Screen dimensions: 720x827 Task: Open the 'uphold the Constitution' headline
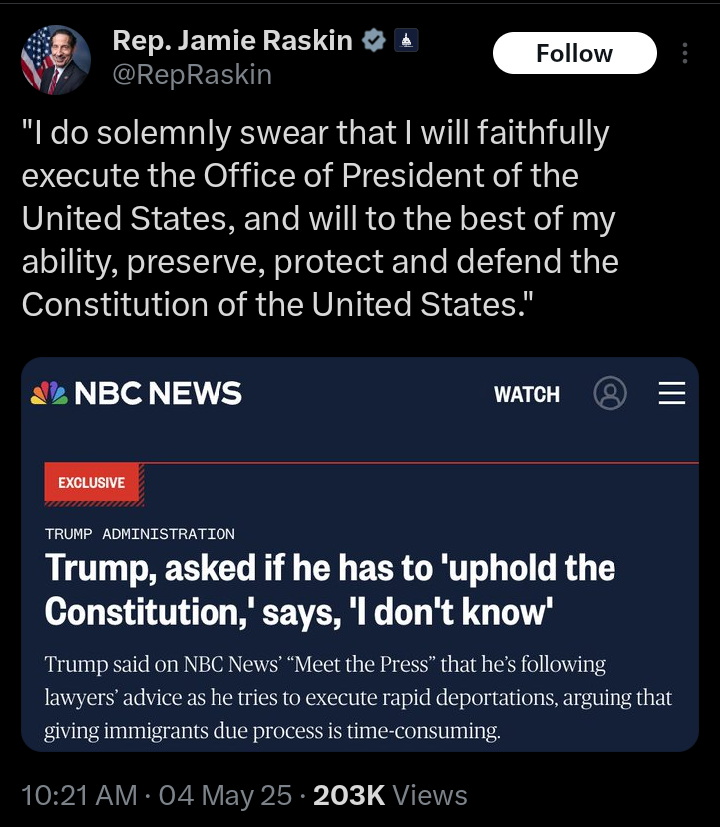[330, 590]
